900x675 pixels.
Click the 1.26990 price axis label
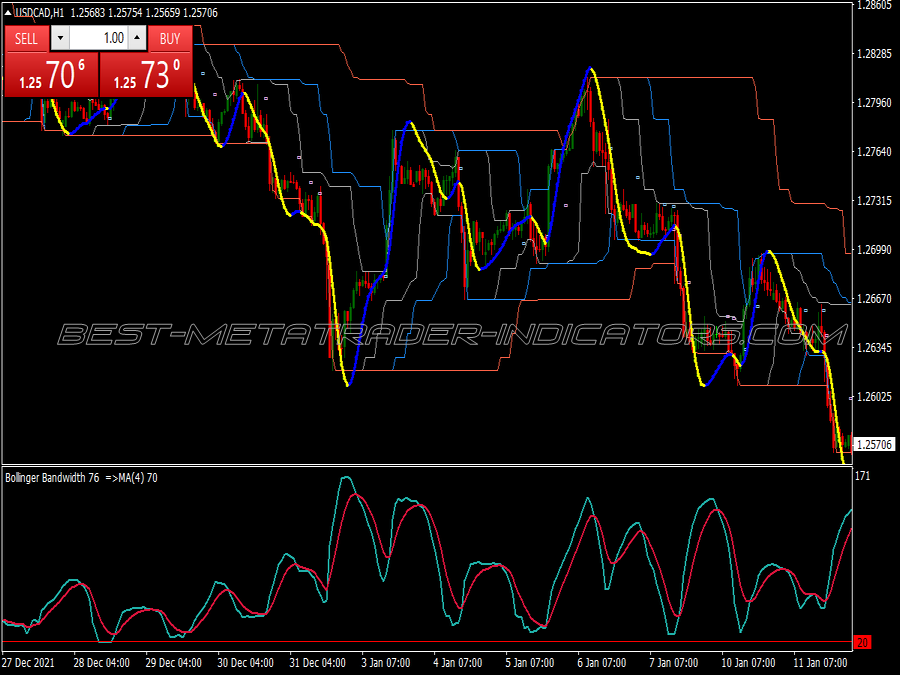pos(874,250)
